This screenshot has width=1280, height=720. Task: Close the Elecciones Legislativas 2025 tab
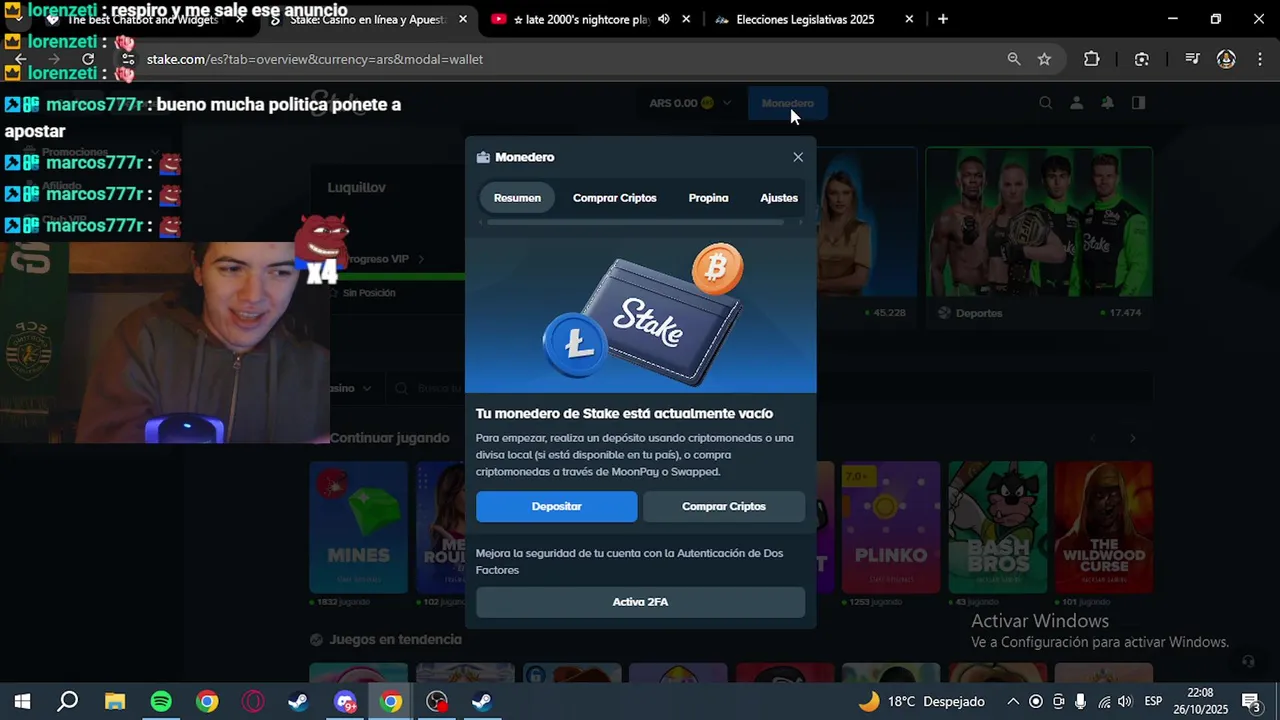pos(909,19)
